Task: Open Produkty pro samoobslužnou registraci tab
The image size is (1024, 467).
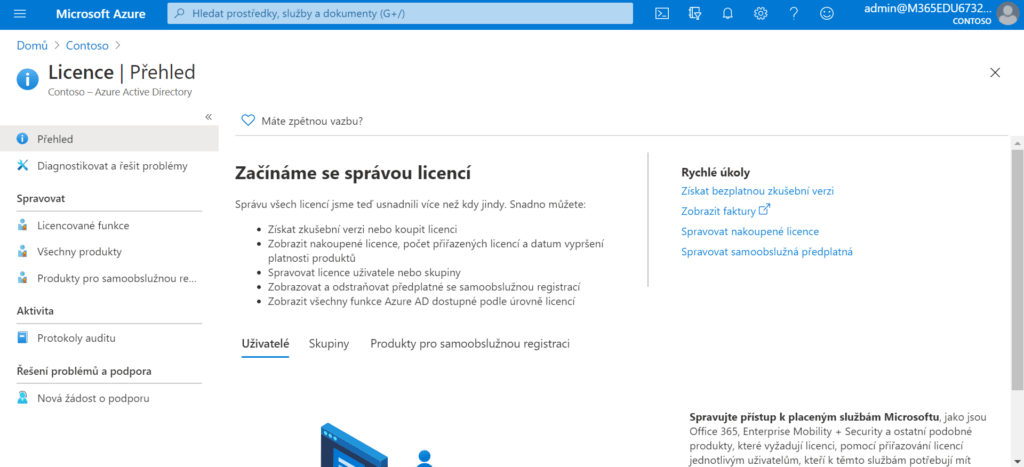Action: (470, 344)
